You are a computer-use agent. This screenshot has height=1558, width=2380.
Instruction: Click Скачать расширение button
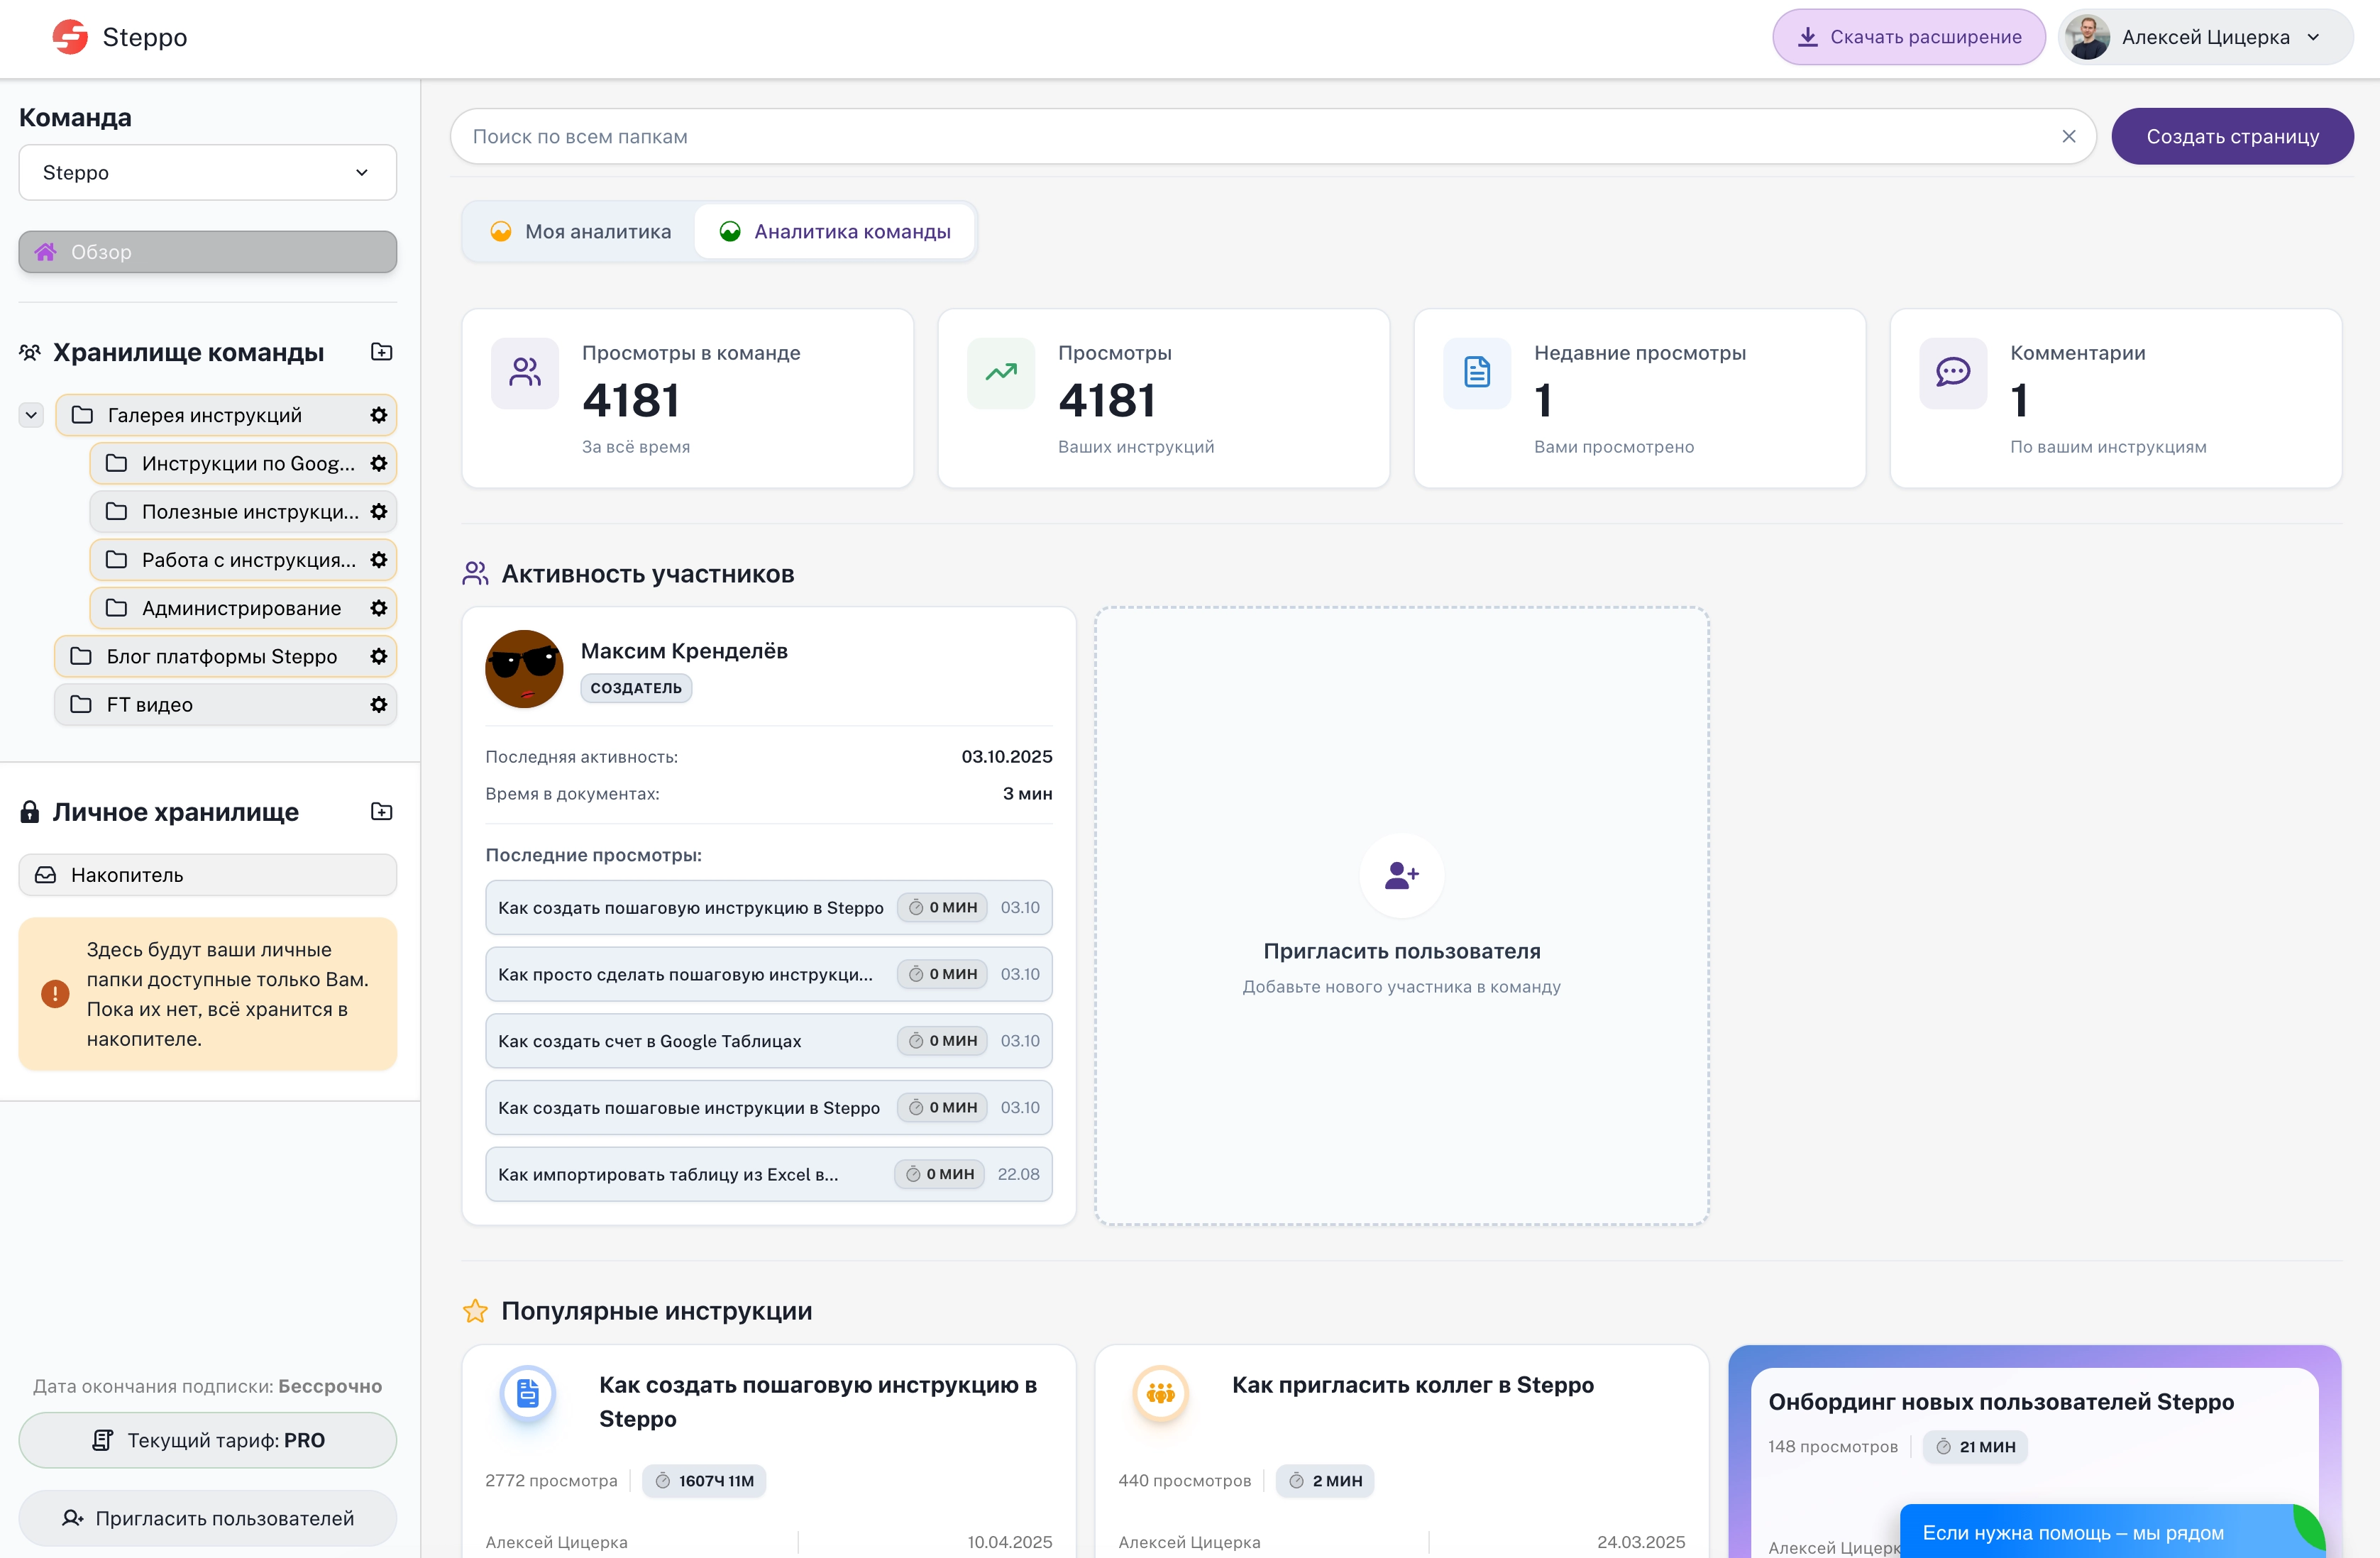[1908, 37]
